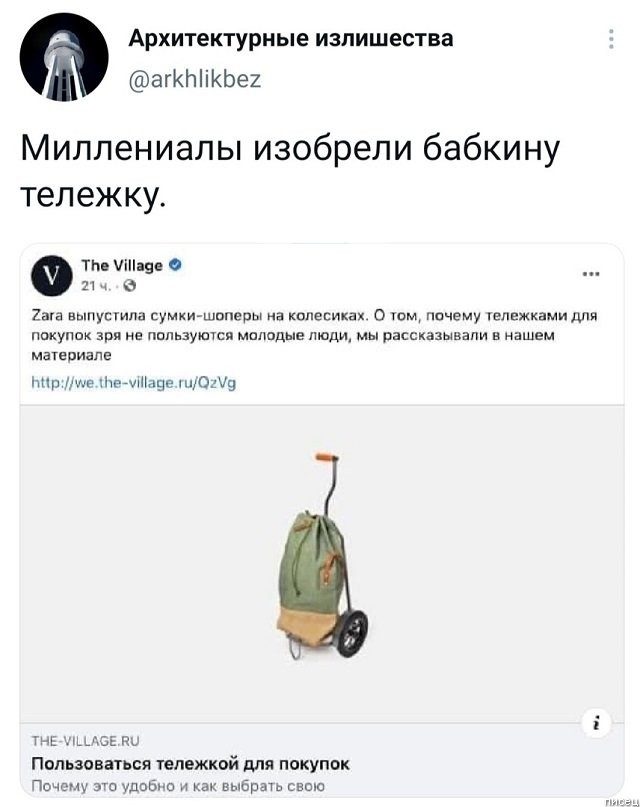This screenshot has width=640, height=807.
Task: Click The Village round logo avatar
Action: pos(51,275)
